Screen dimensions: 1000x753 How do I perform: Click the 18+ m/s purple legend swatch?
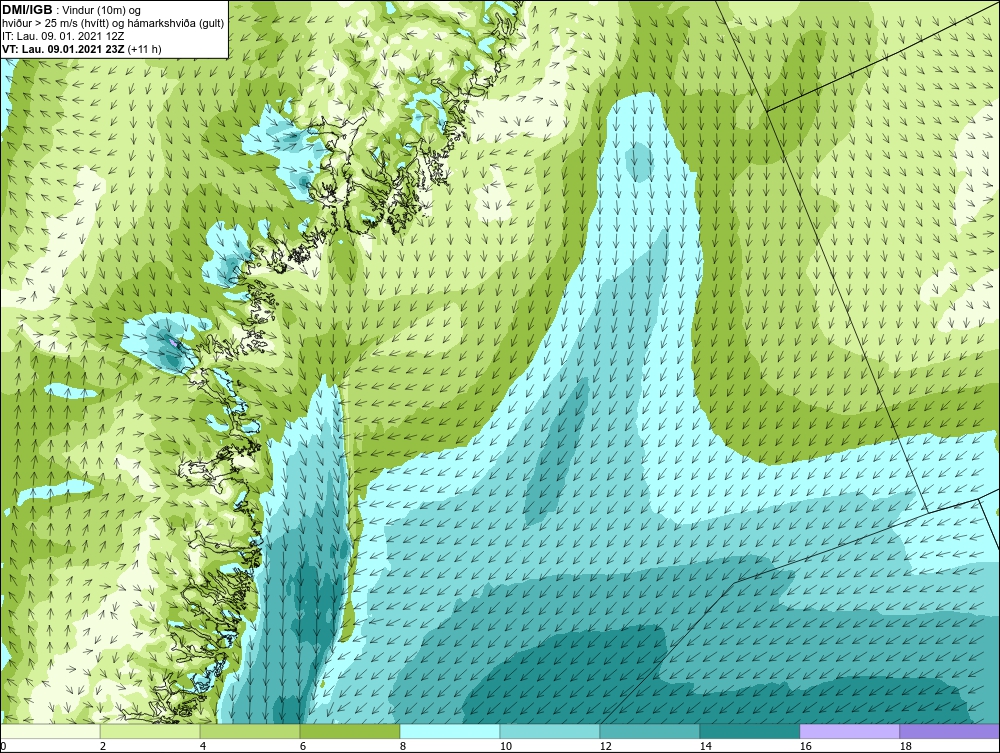949,731
